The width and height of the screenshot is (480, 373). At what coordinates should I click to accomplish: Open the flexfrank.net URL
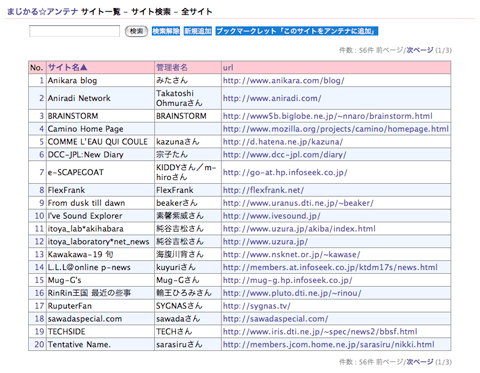263,190
